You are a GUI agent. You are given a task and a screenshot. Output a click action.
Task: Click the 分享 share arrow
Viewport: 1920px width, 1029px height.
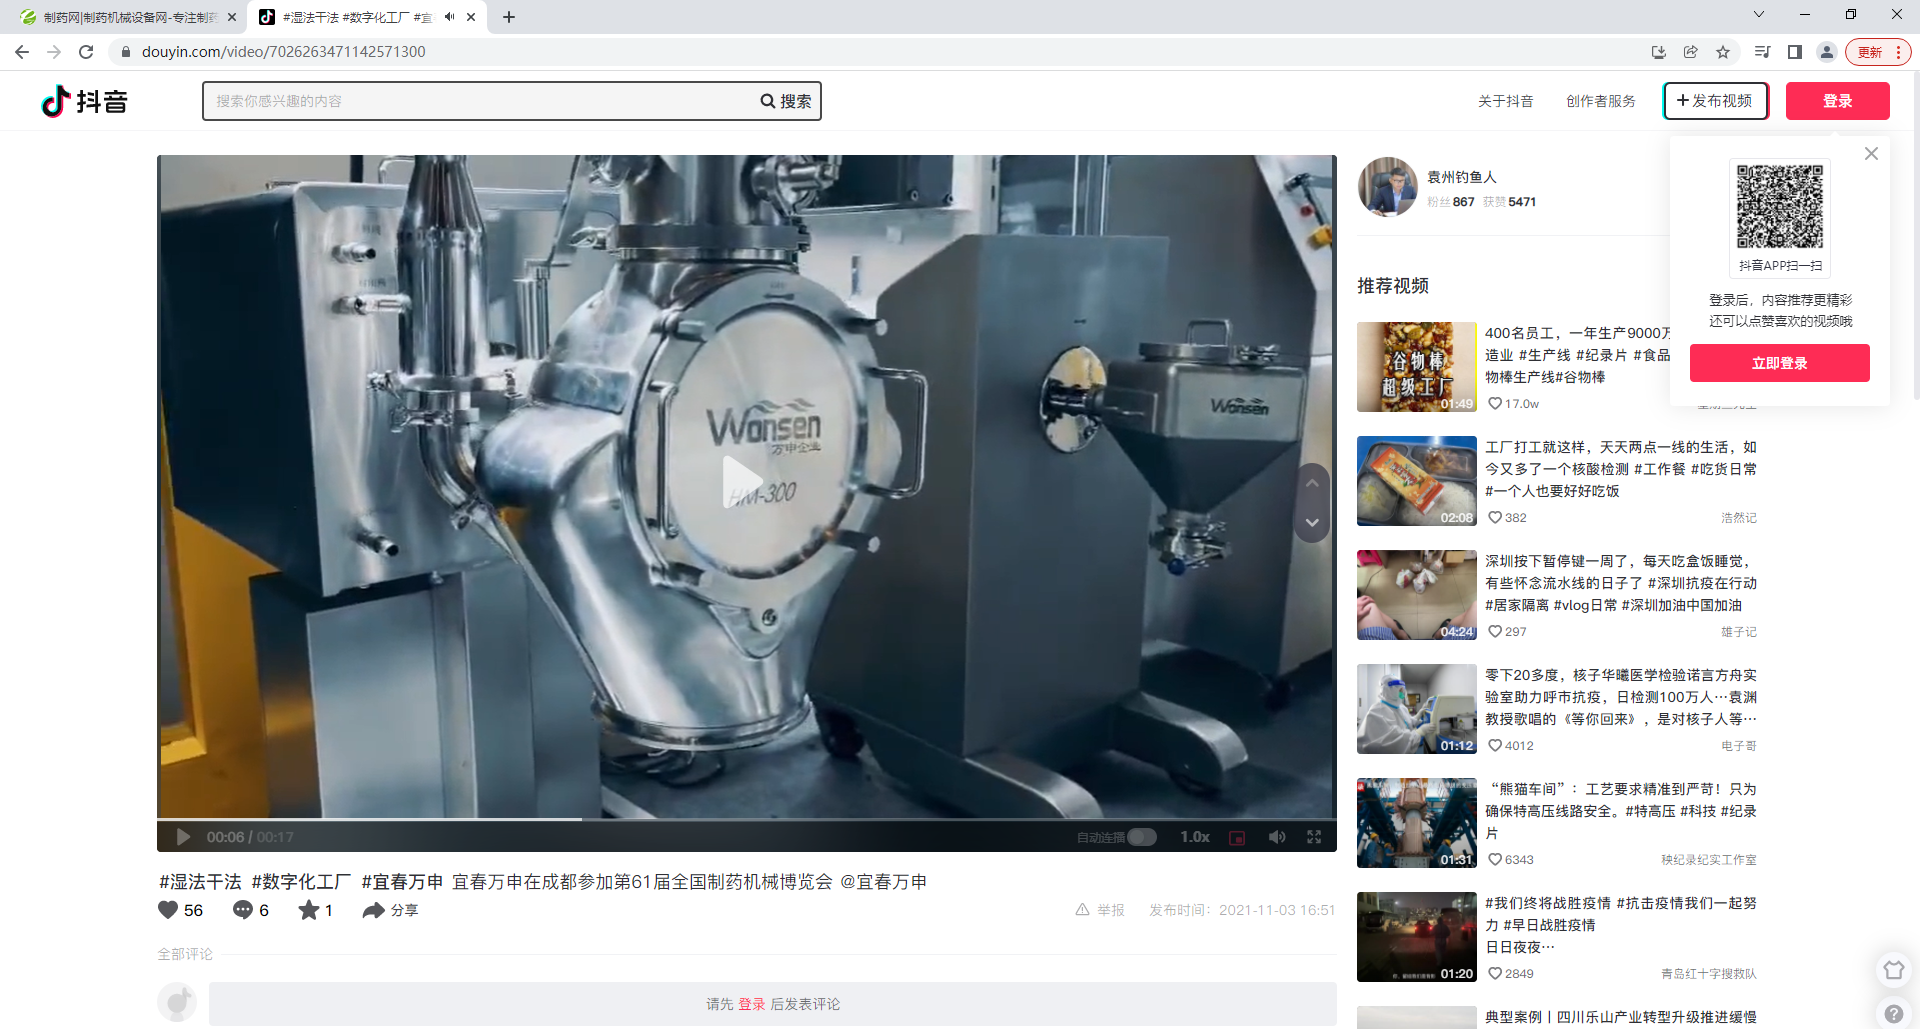pyautogui.click(x=373, y=910)
